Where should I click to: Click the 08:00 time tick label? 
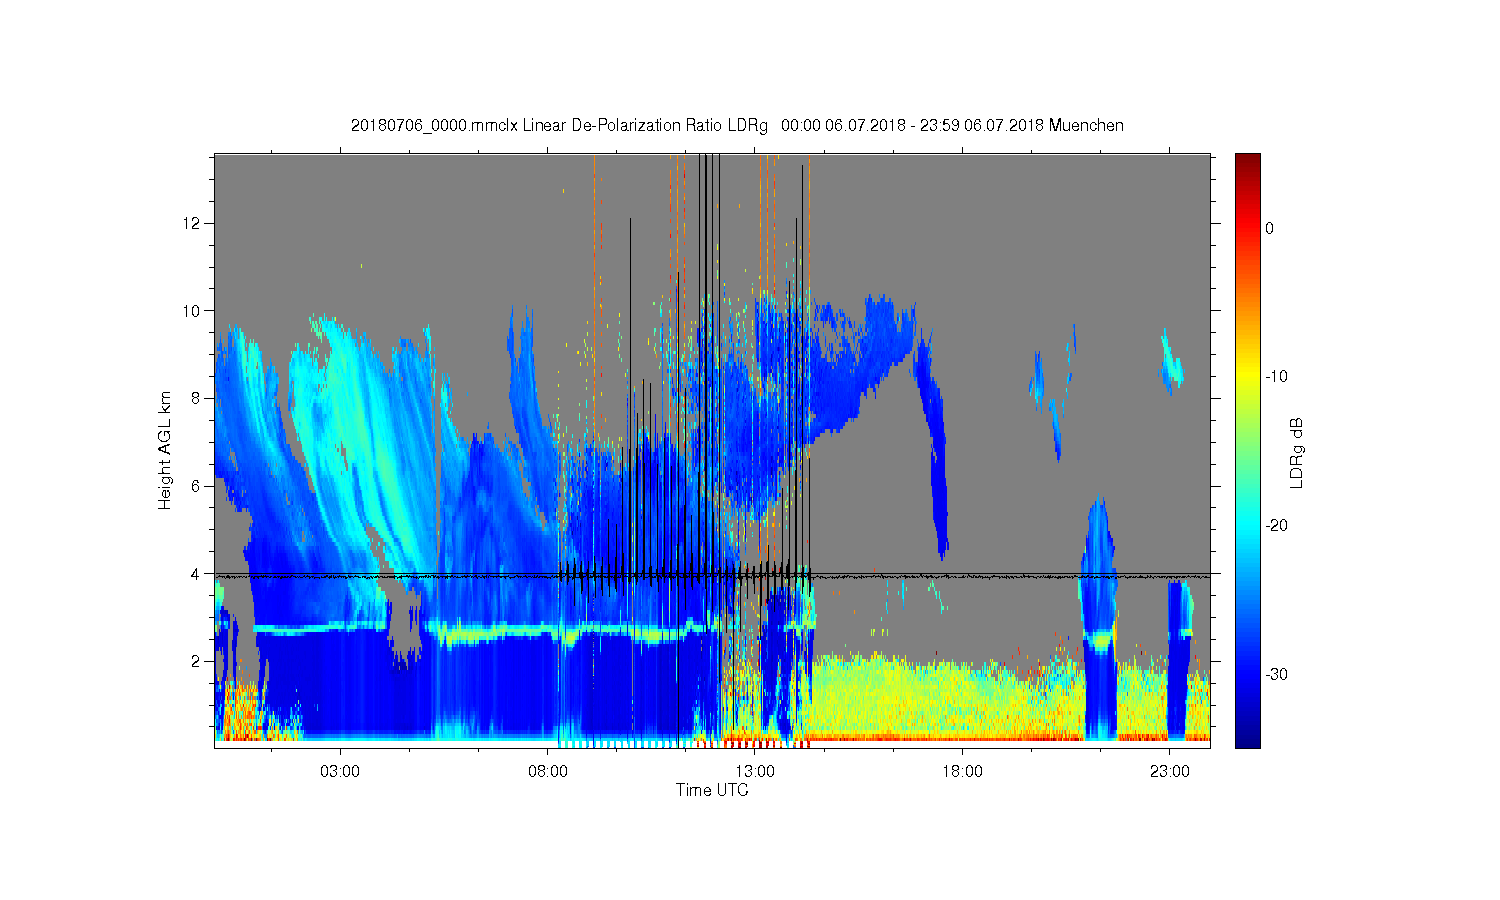[x=548, y=772]
